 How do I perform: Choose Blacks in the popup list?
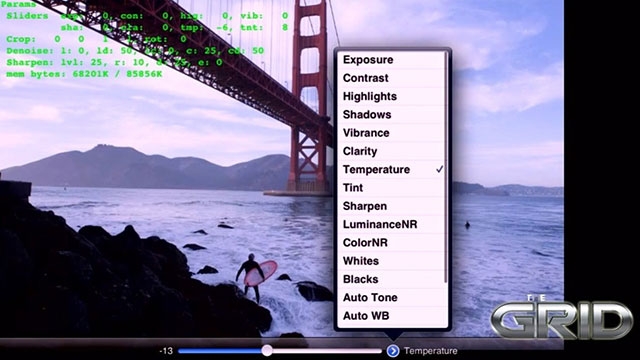(391, 279)
